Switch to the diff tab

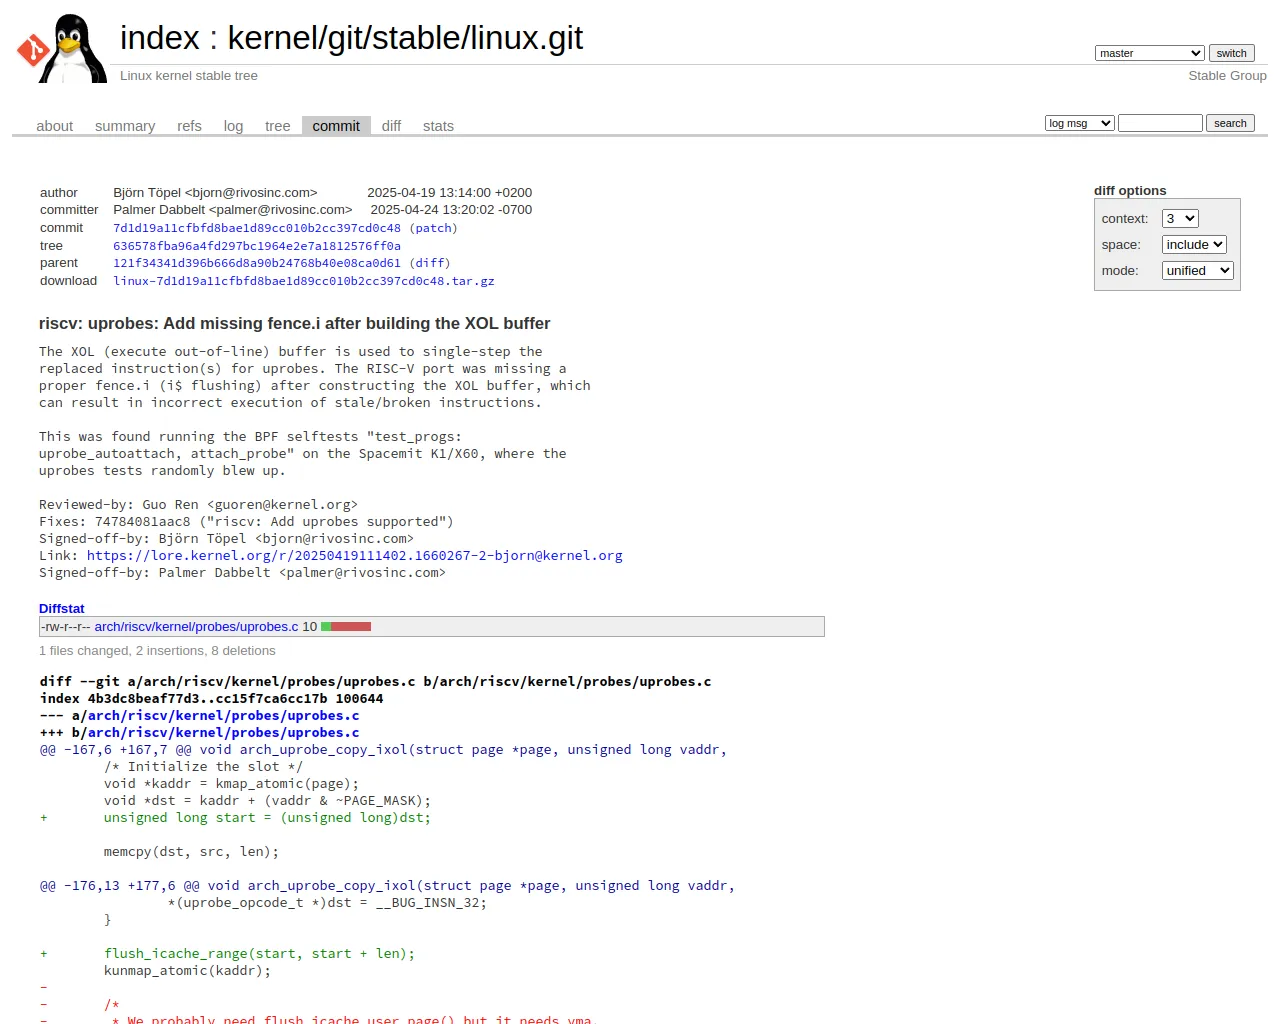[x=391, y=126]
